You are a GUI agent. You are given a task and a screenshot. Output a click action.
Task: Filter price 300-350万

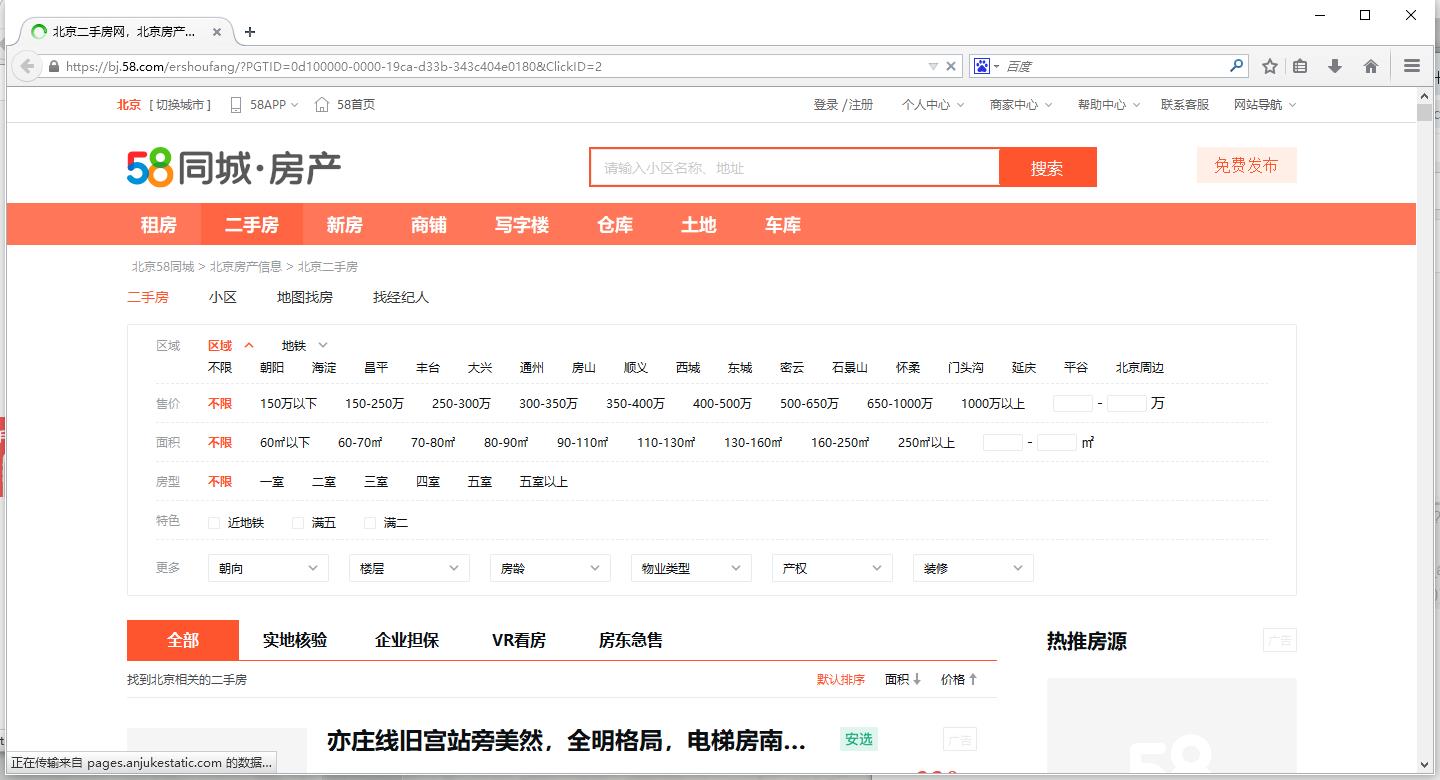click(548, 403)
